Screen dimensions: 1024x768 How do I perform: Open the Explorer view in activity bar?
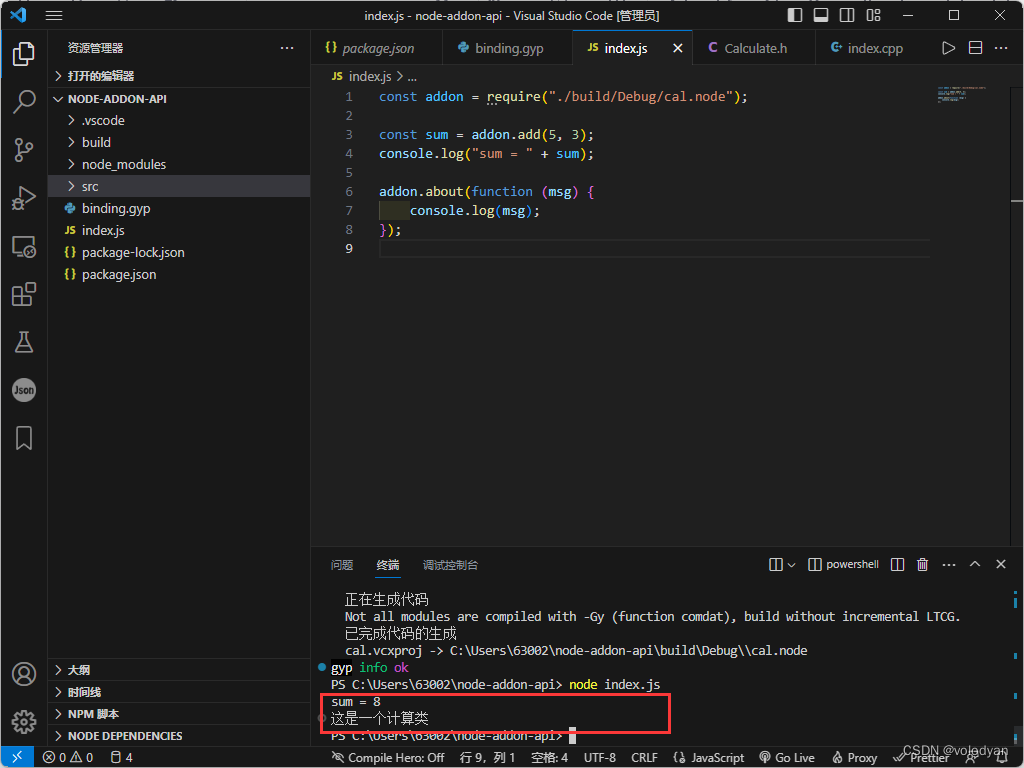pyautogui.click(x=24, y=54)
